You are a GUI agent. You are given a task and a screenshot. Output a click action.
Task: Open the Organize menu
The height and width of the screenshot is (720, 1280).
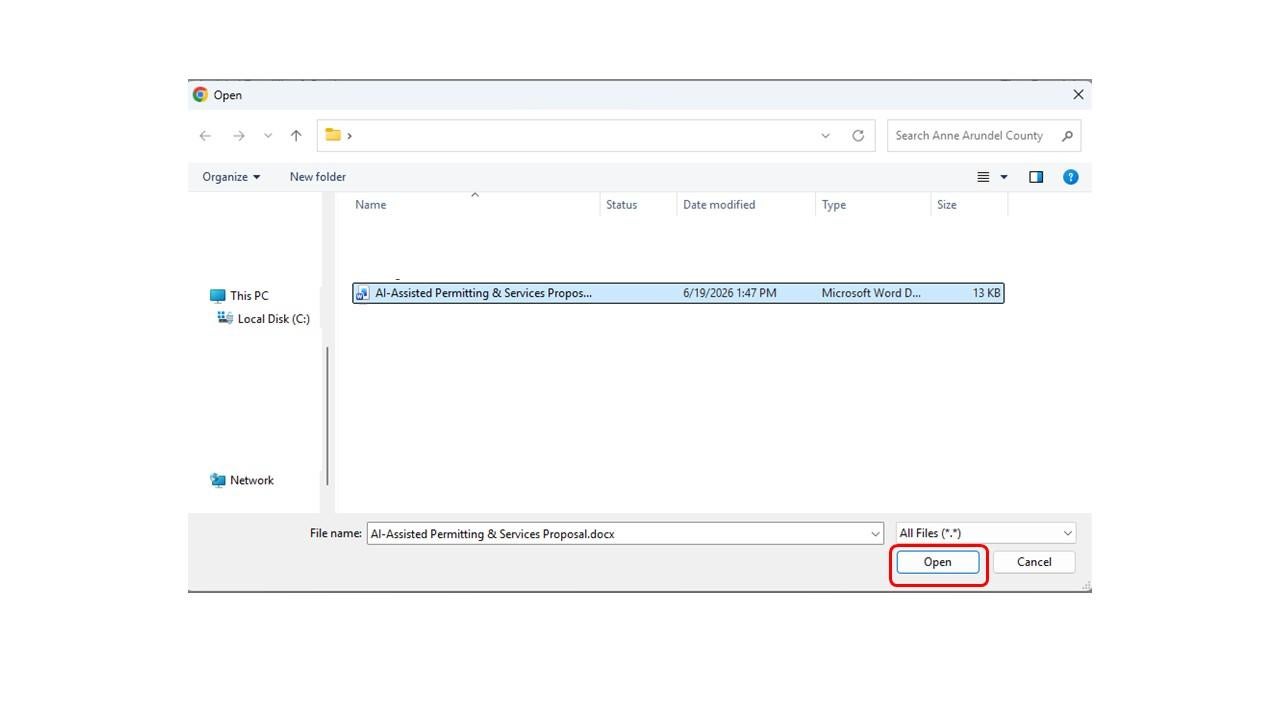[x=231, y=177]
